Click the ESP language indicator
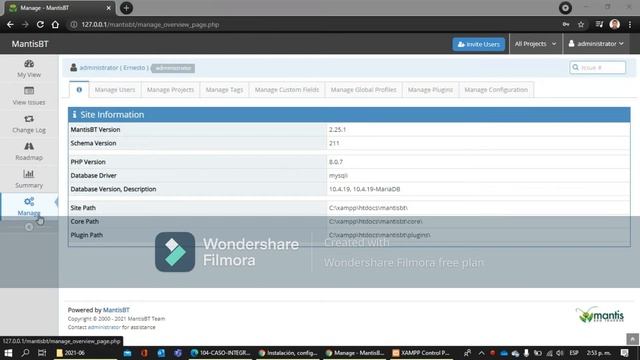640x360 pixels. pos(574,353)
